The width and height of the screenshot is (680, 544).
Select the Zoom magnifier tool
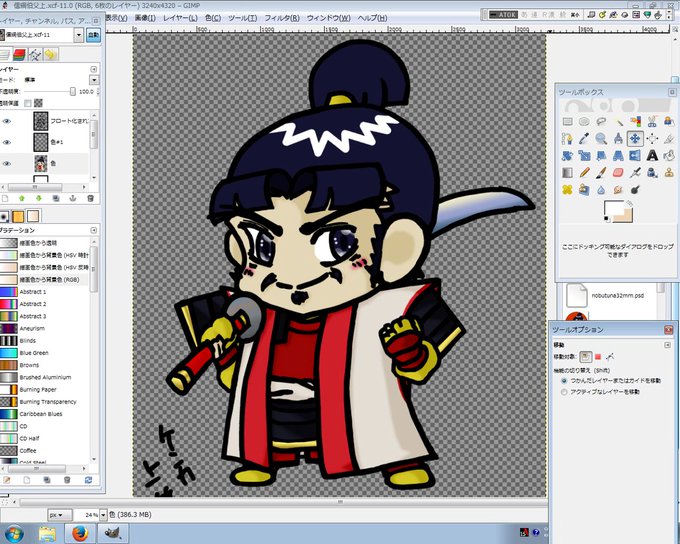point(601,139)
